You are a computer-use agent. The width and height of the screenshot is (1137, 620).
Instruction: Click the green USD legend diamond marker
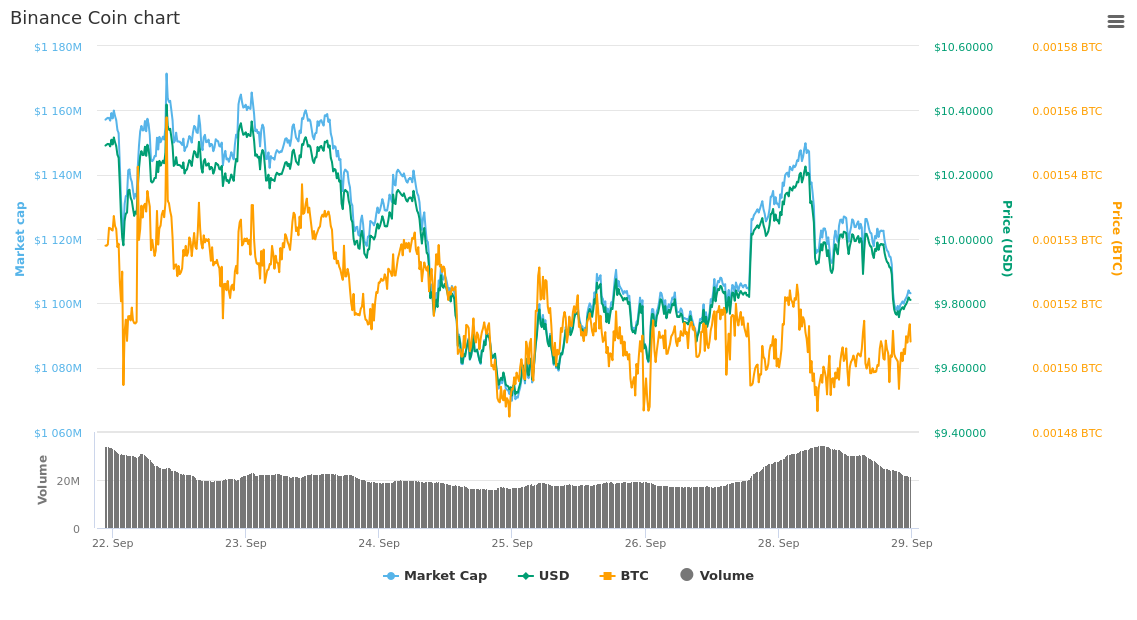point(526,576)
